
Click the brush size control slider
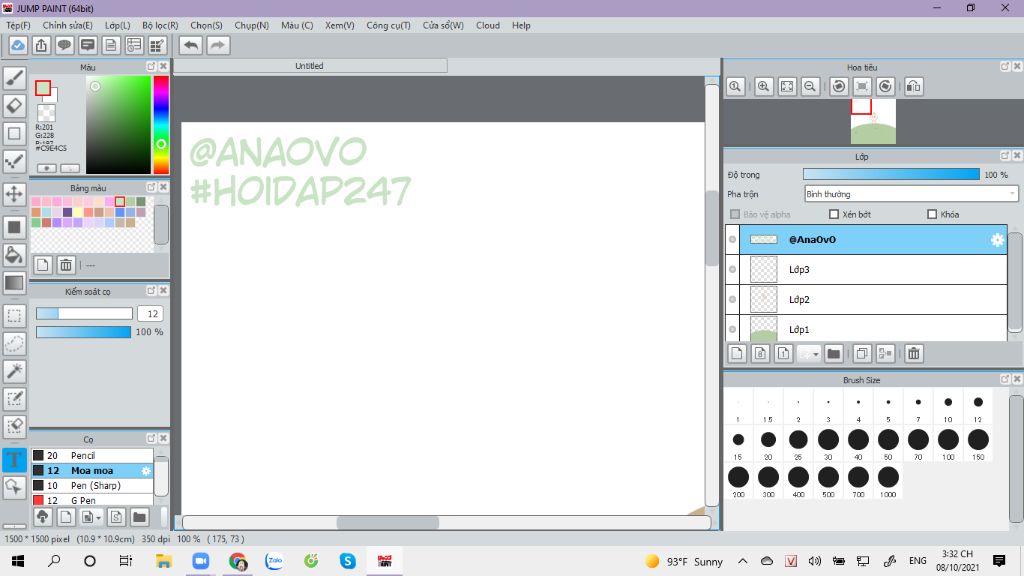tap(84, 313)
